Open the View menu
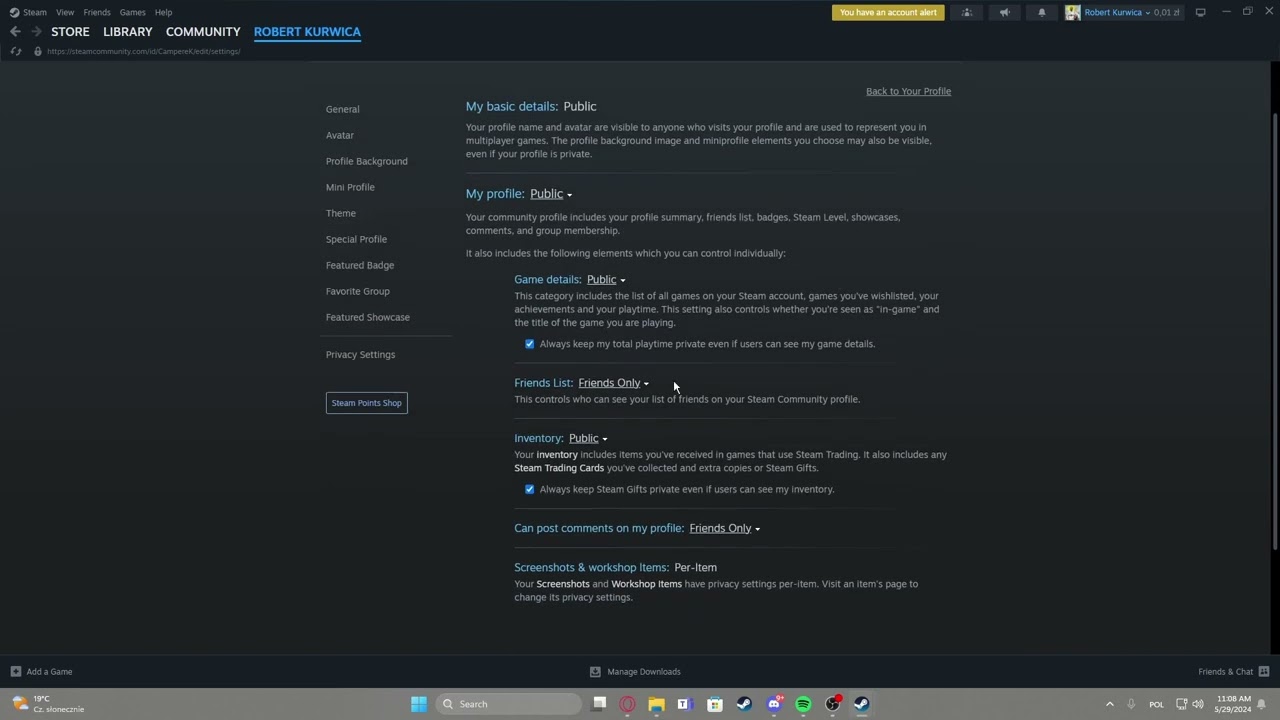This screenshot has height=720, width=1280. coord(65,12)
